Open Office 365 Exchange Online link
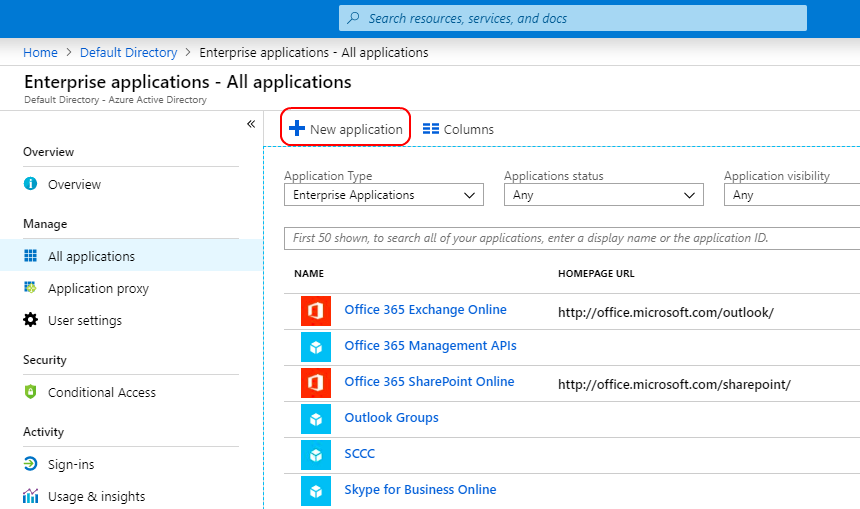Viewport: 860px width, 509px height. (425, 309)
